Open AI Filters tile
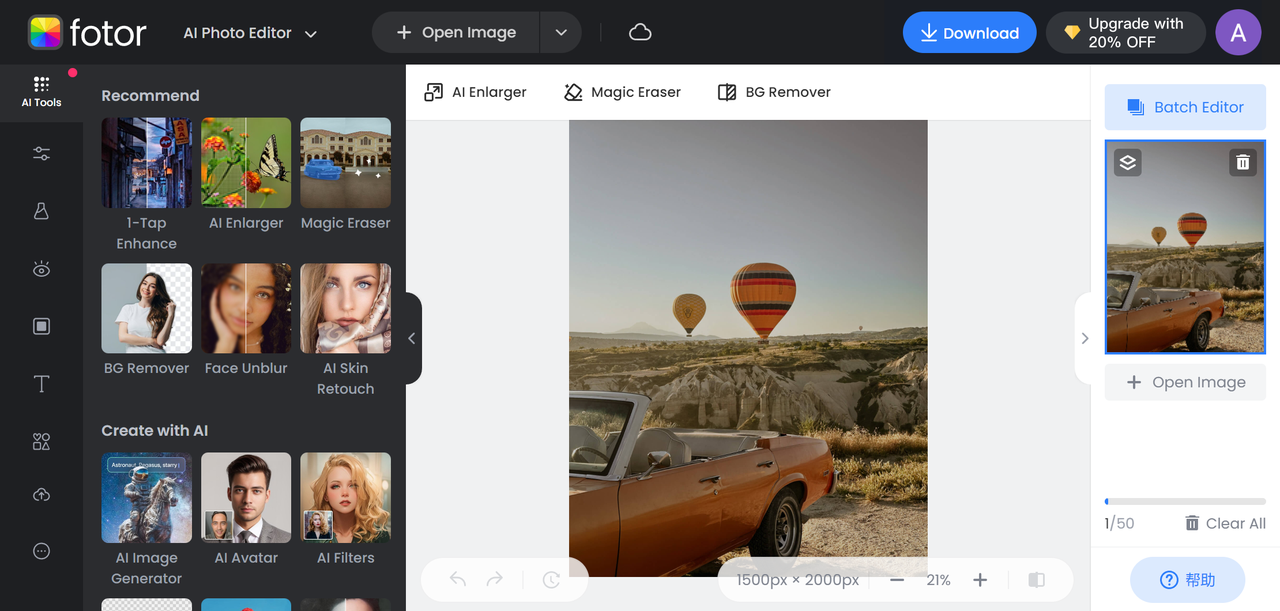Viewport: 1280px width, 611px height. point(346,510)
